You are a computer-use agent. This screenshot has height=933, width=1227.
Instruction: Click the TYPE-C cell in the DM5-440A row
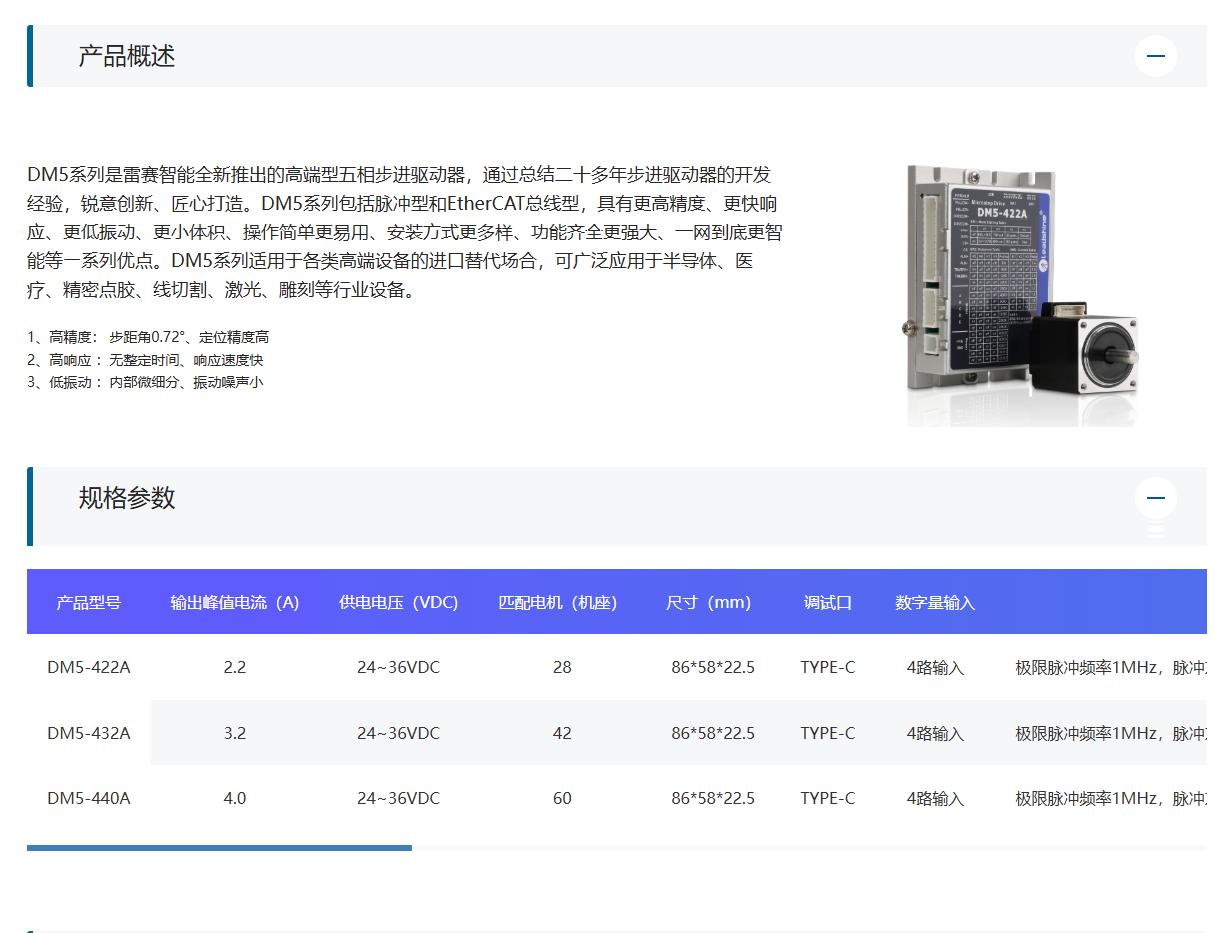click(828, 798)
